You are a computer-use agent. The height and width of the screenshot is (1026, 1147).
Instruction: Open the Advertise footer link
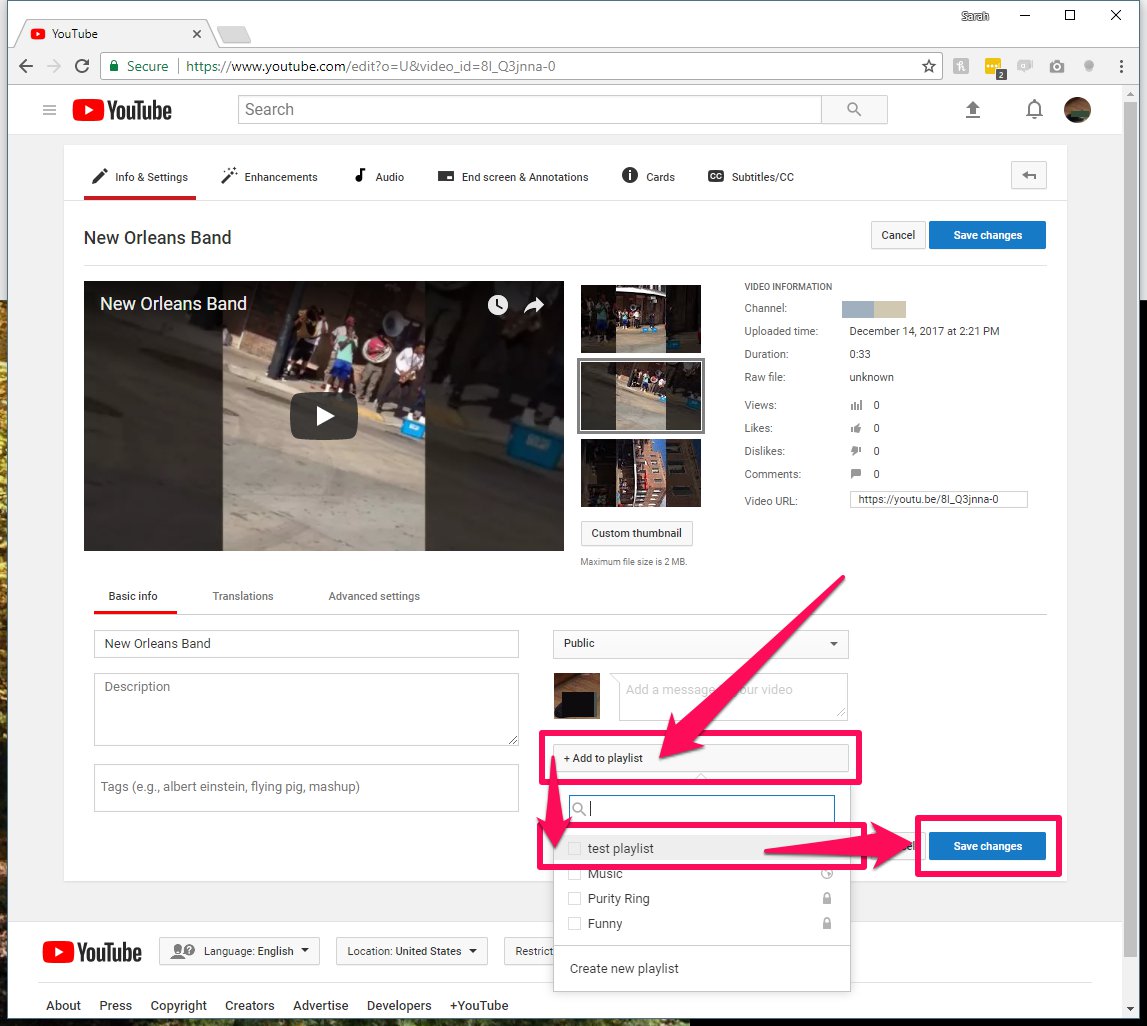(320, 1006)
